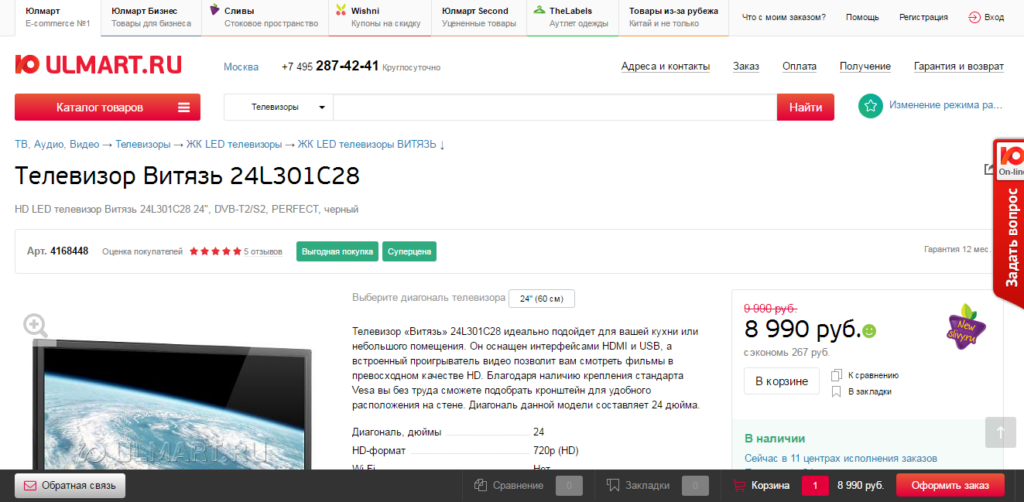Click the magnifier zoom icon over the TV image

pos(35,324)
